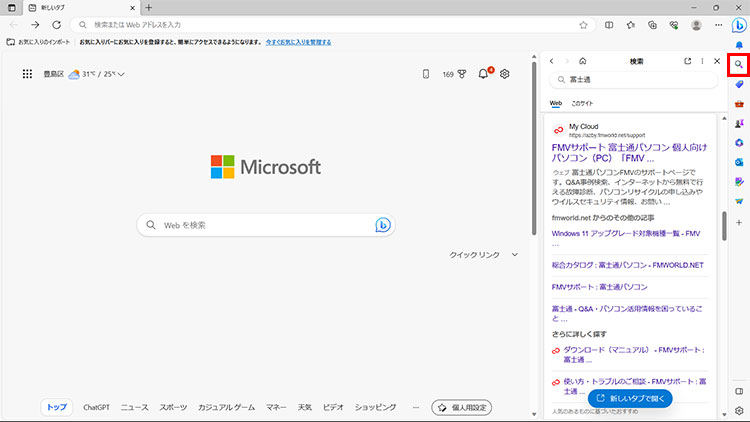Open the rewards trophy icon
750x422 pixels.
click(462, 74)
